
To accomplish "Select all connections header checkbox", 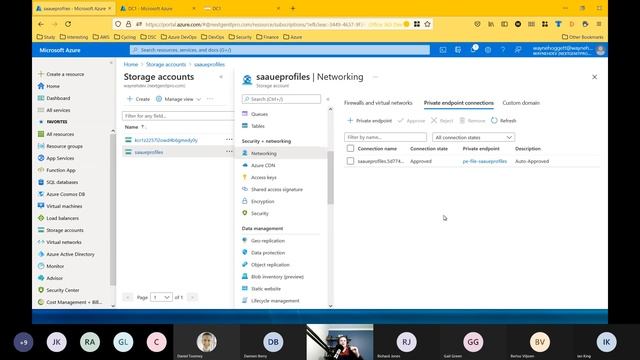I will 350,149.
